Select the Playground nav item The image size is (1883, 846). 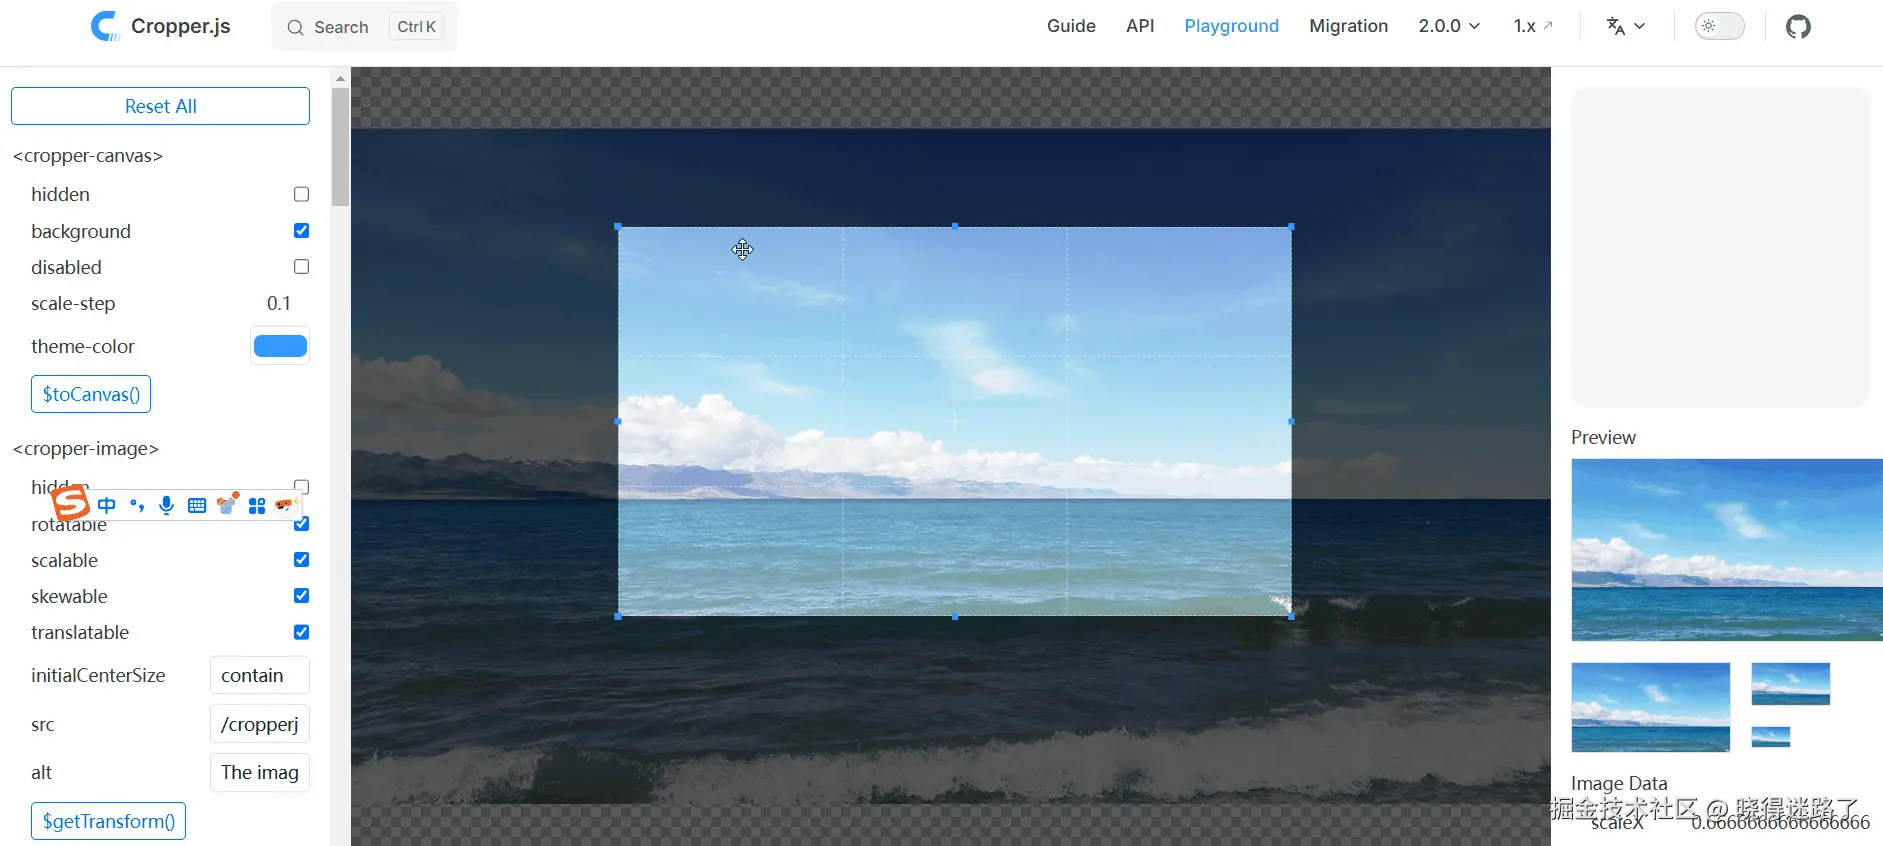[x=1231, y=26]
